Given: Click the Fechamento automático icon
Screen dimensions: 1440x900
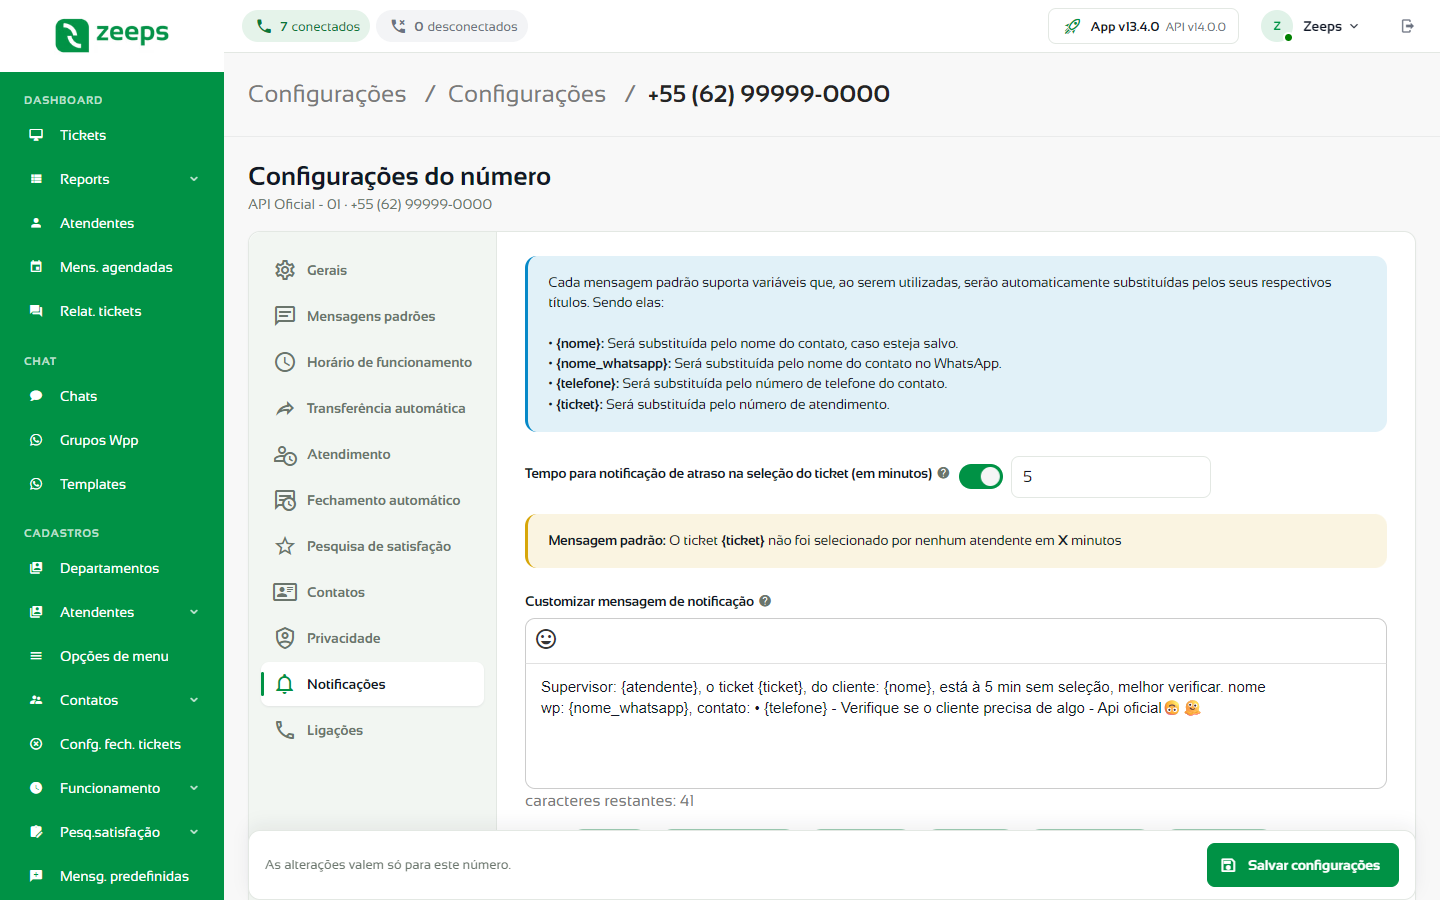Looking at the screenshot, I should [x=285, y=500].
